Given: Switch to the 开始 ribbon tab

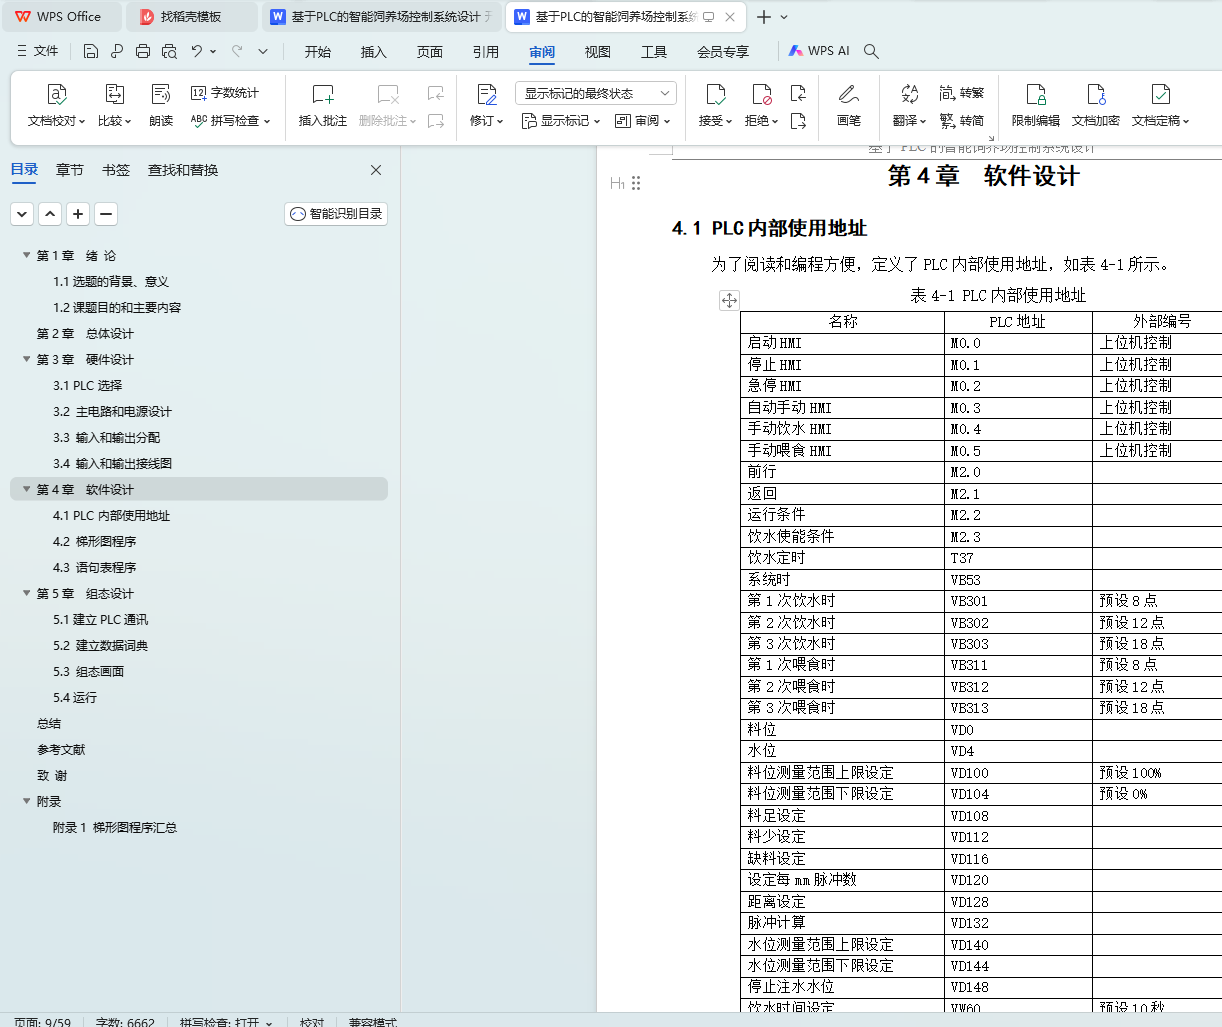Looking at the screenshot, I should click(318, 52).
